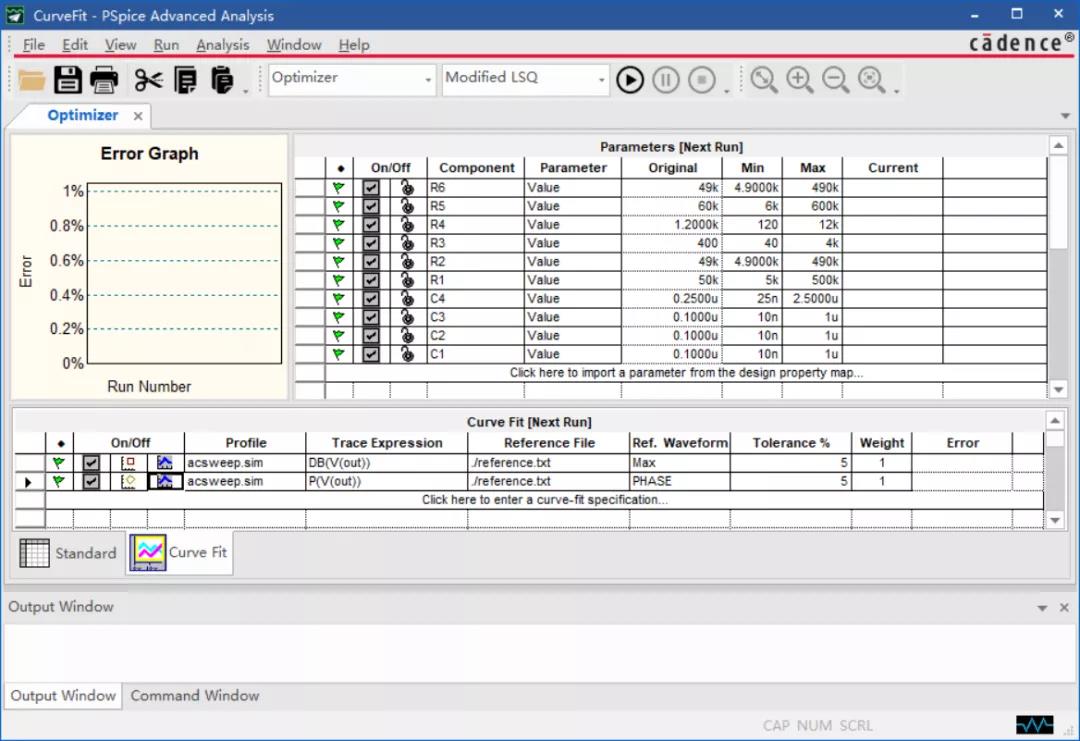Expand the run toolbar options arrow
Screen dimensions: 1080x741
727,92
